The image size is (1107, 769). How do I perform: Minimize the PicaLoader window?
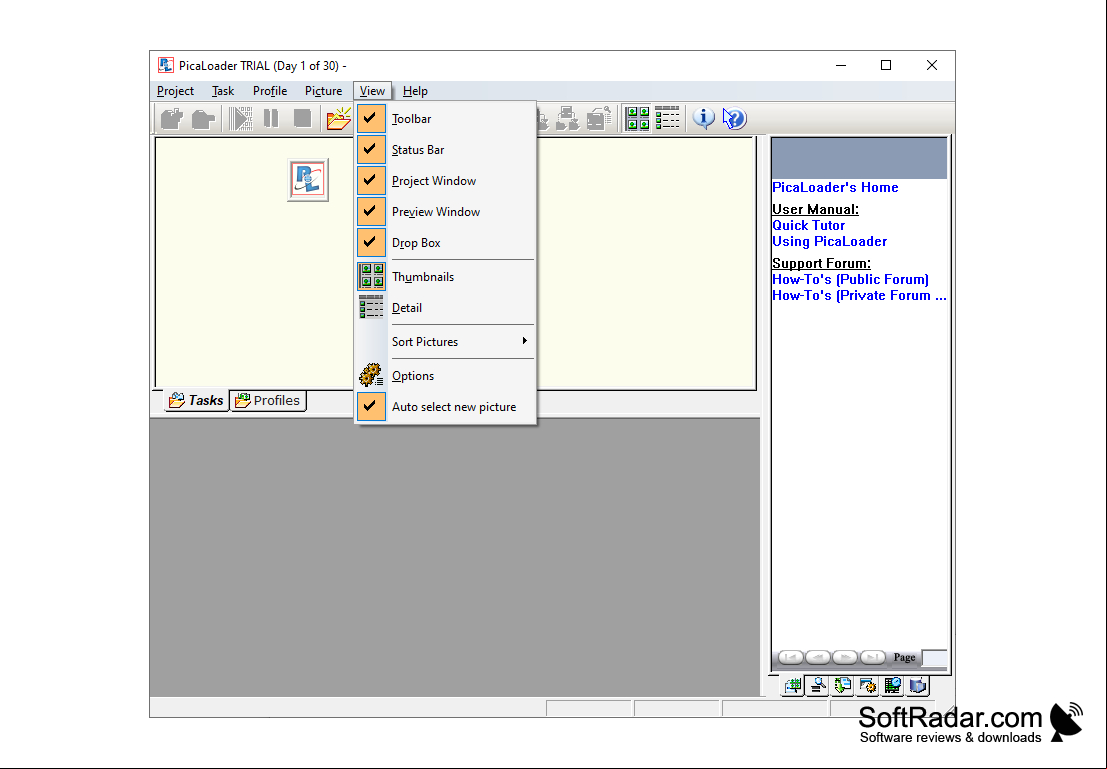[x=841, y=66]
